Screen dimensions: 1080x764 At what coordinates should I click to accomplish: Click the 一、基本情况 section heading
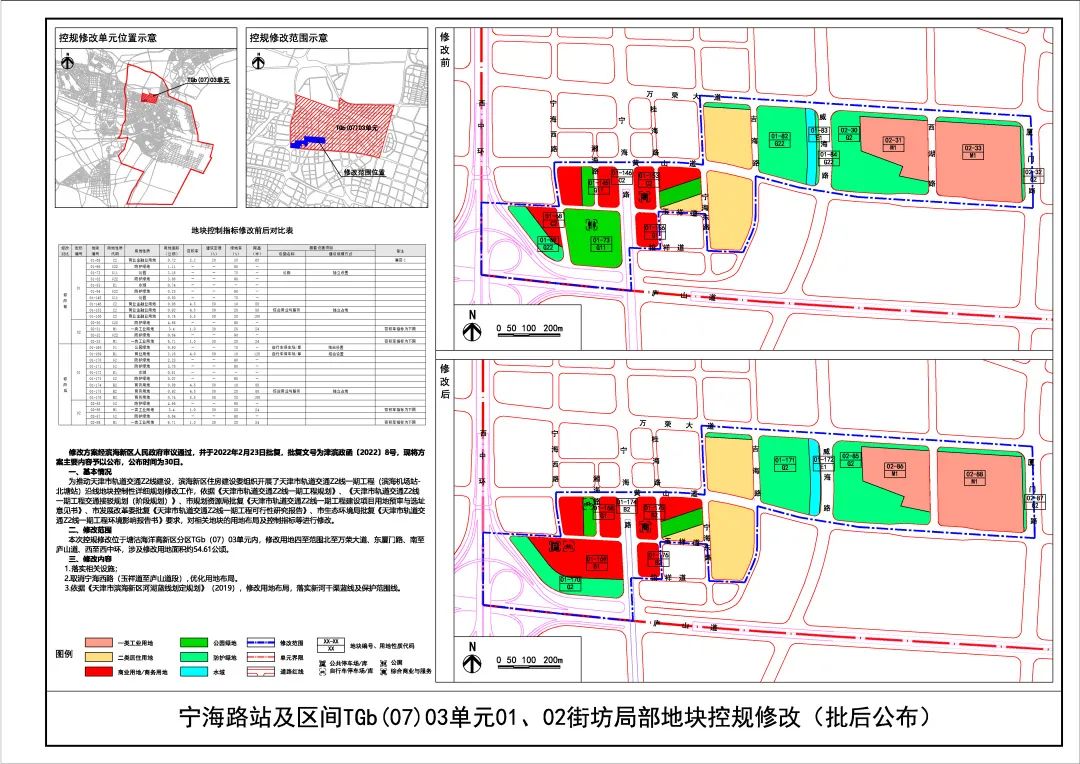[x=90, y=472]
